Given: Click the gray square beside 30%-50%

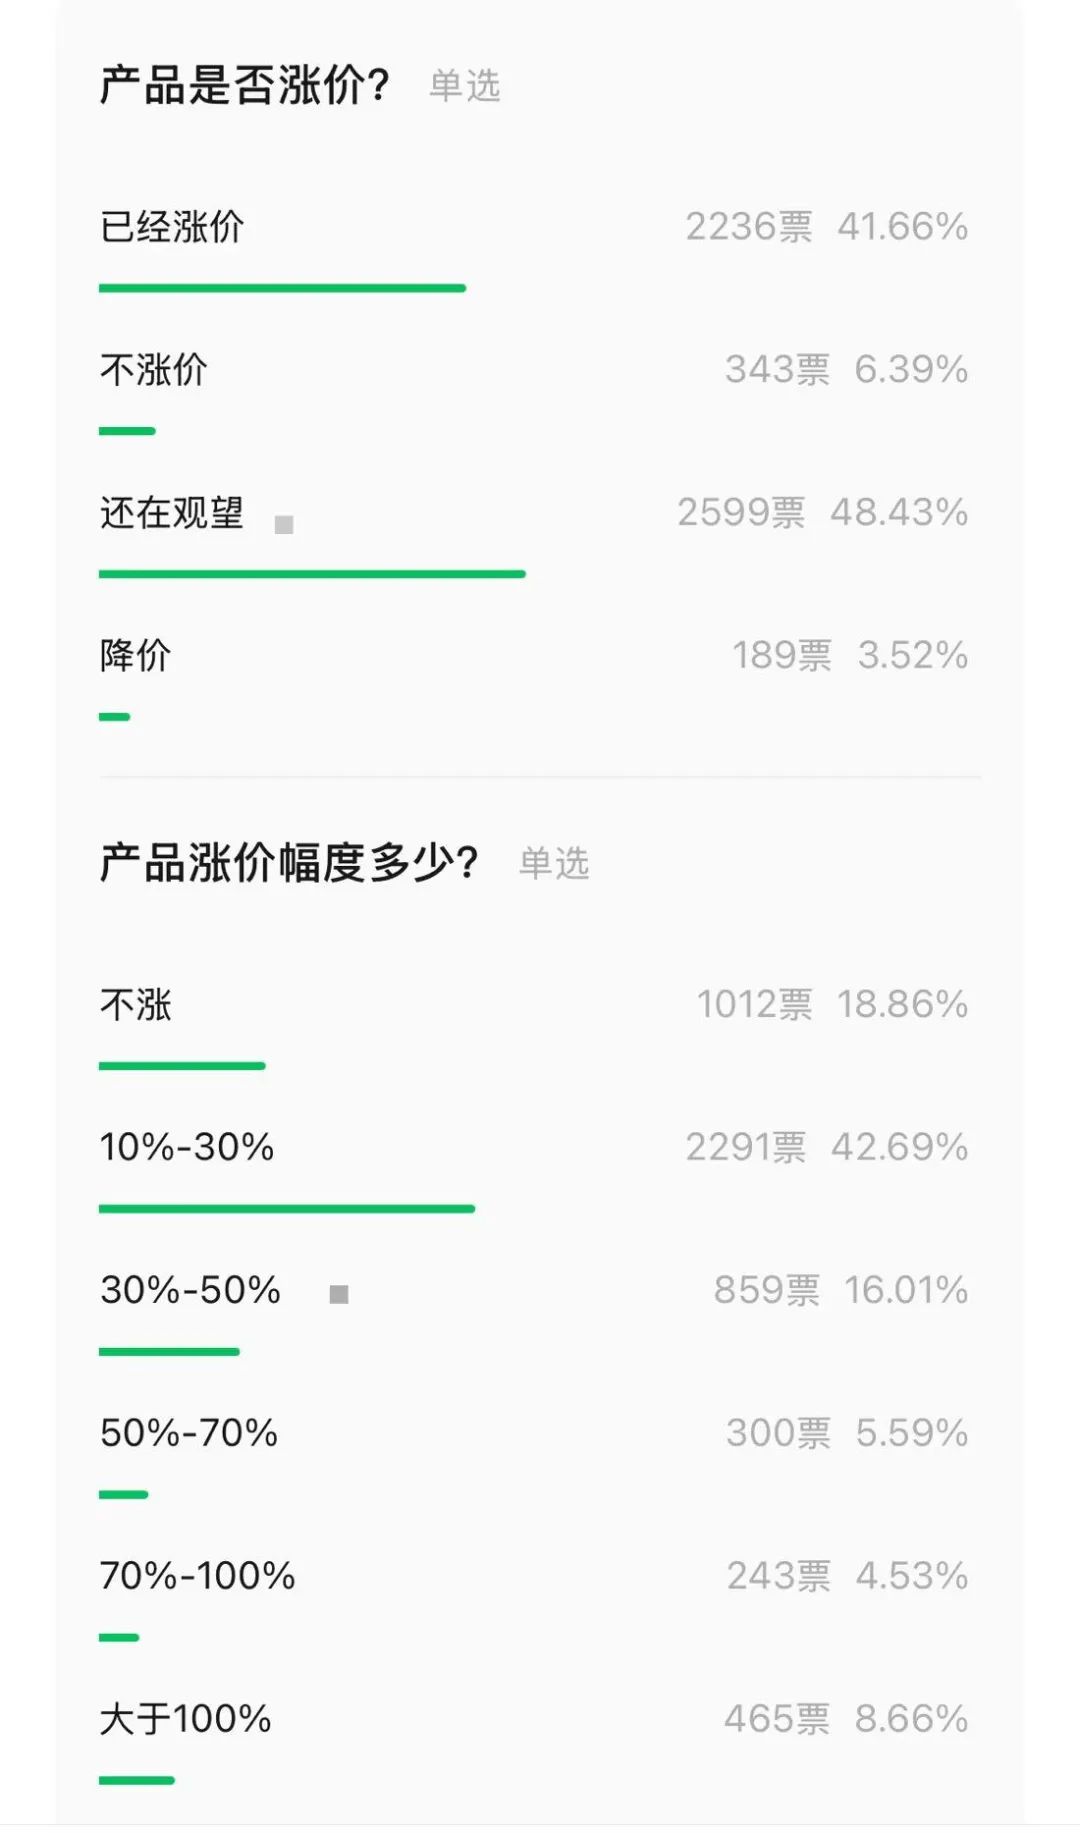Looking at the screenshot, I should coord(339,1294).
